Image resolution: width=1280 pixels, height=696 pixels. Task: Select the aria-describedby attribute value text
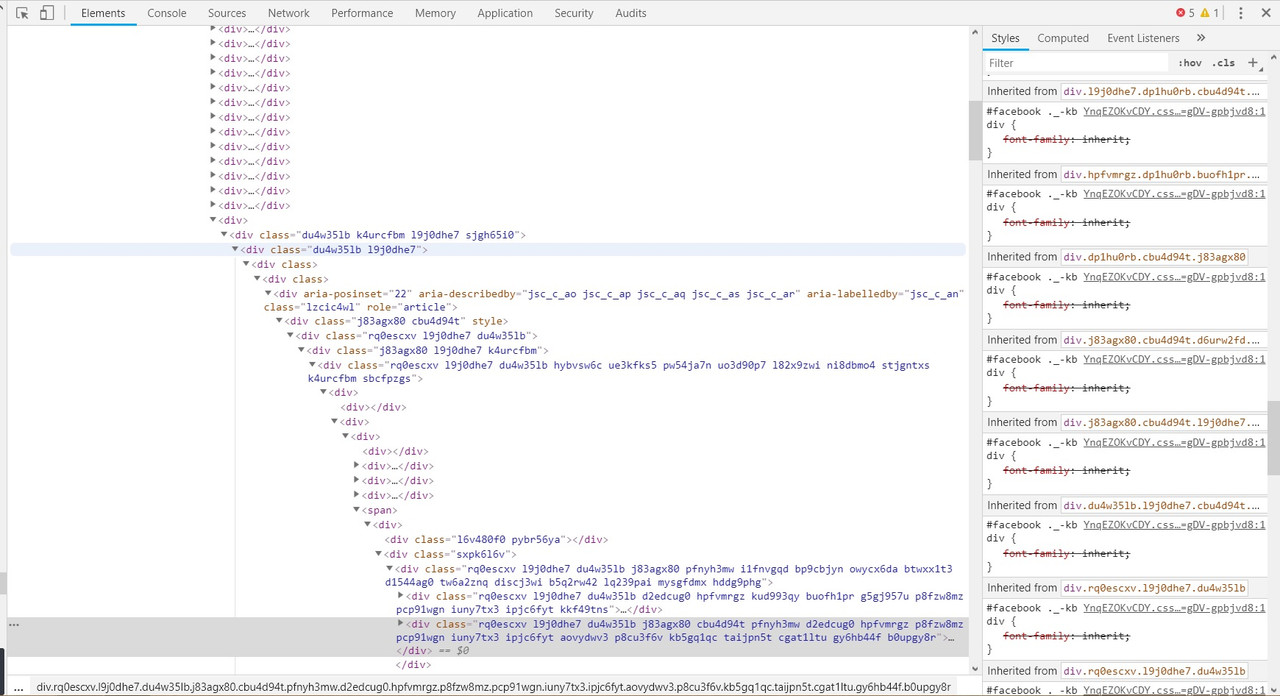(661, 294)
